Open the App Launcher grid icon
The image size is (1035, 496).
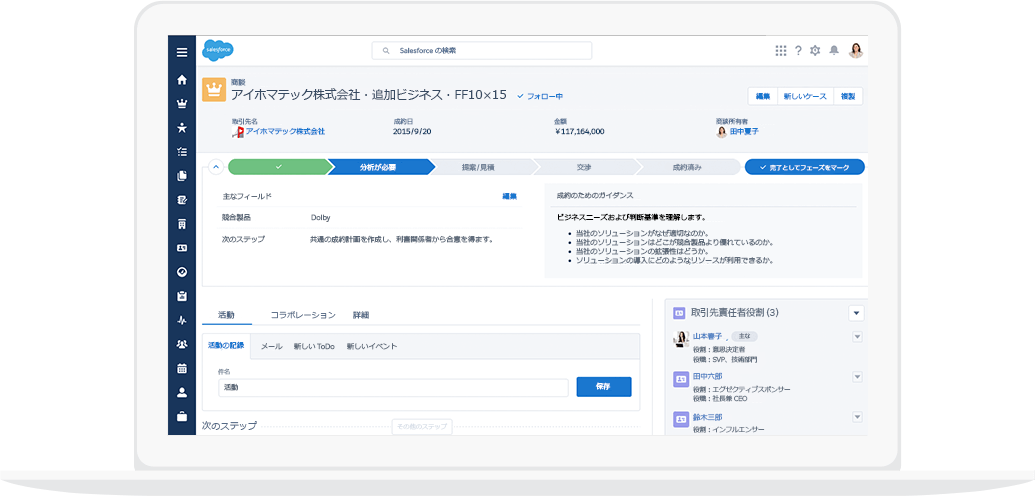click(x=780, y=51)
